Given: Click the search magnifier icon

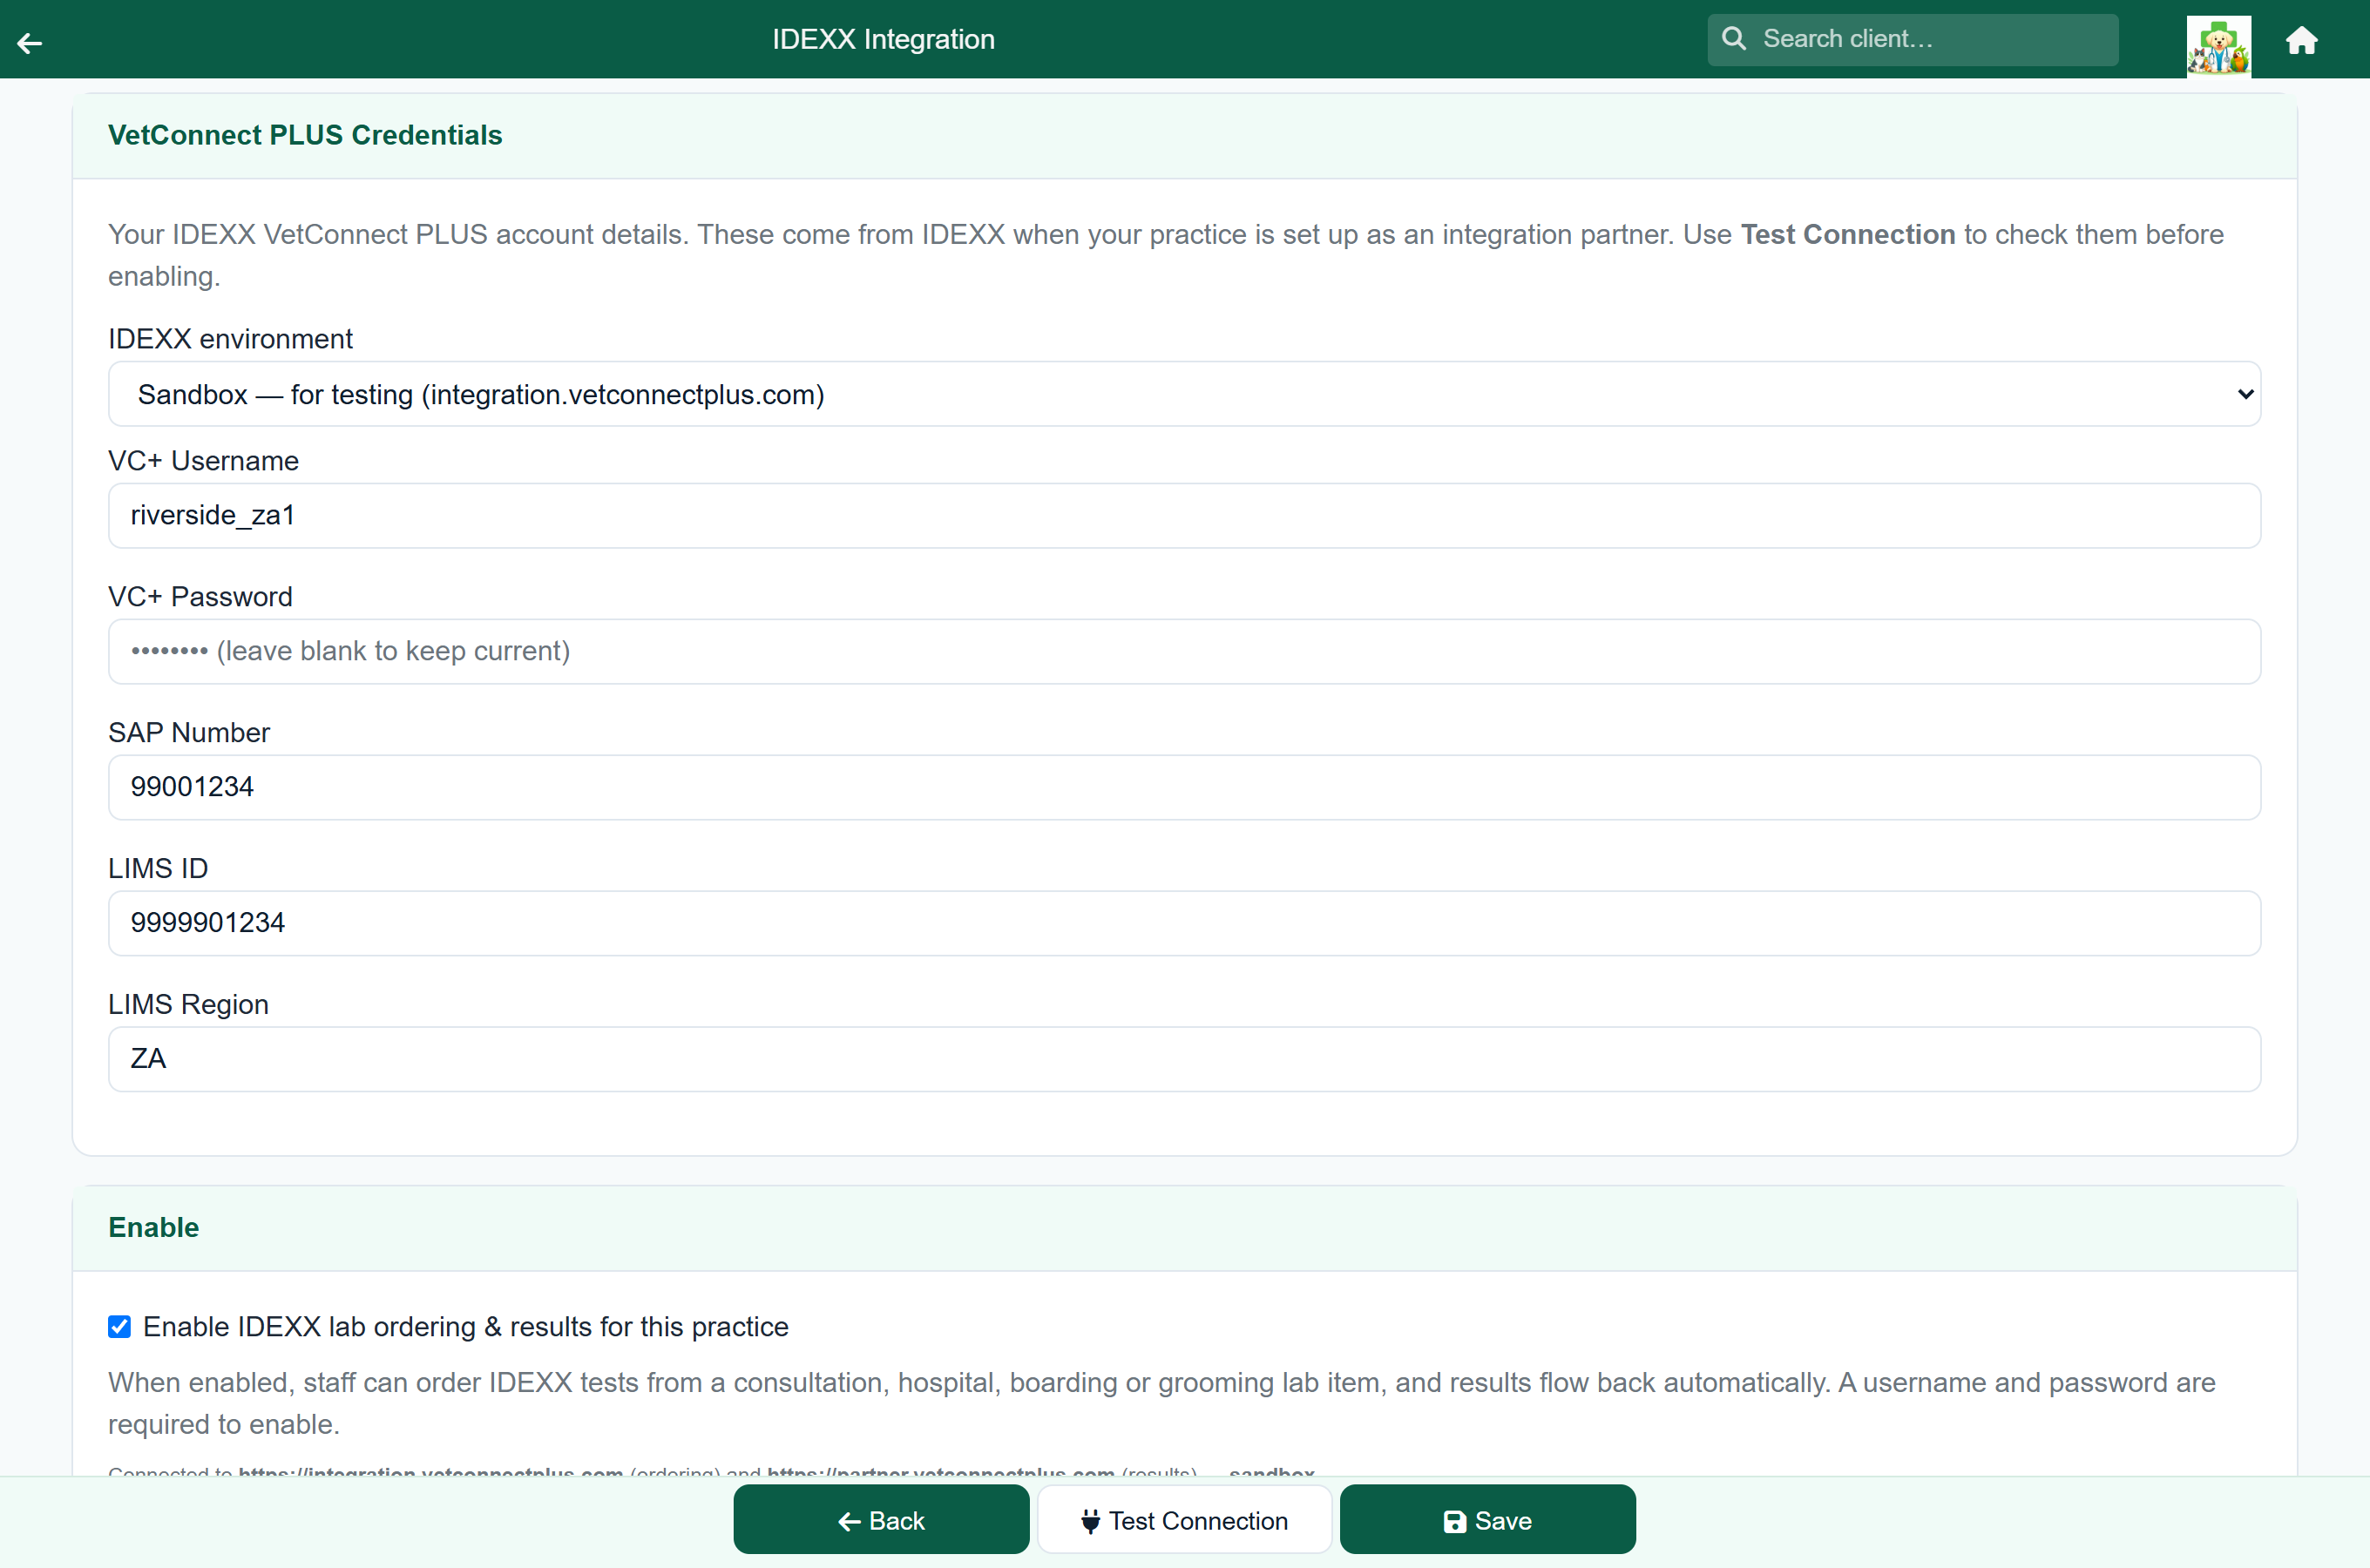Looking at the screenshot, I should tap(1734, 39).
